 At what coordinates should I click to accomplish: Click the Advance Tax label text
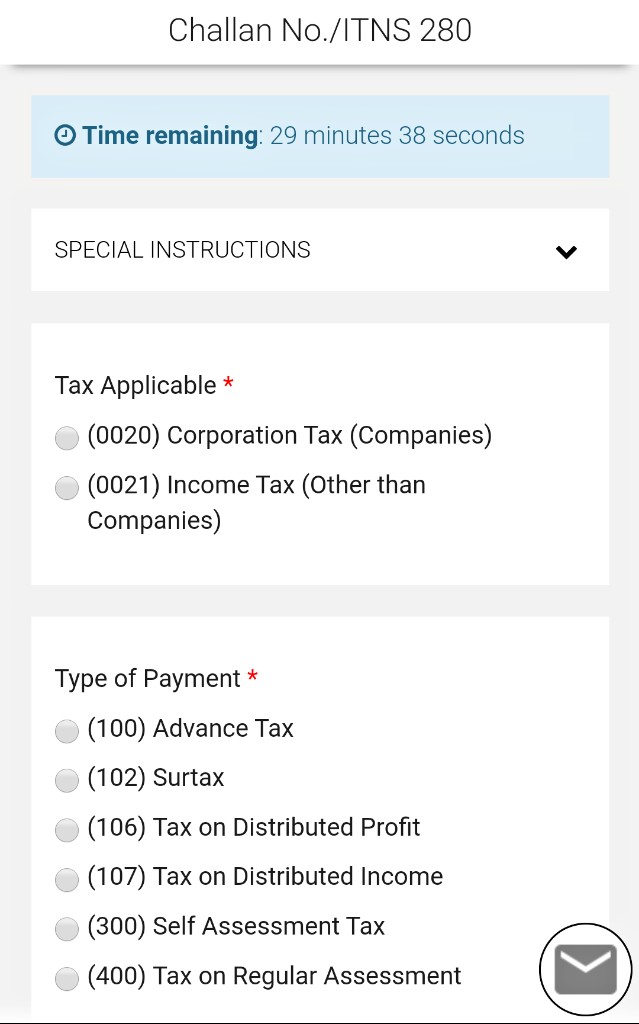coord(223,728)
